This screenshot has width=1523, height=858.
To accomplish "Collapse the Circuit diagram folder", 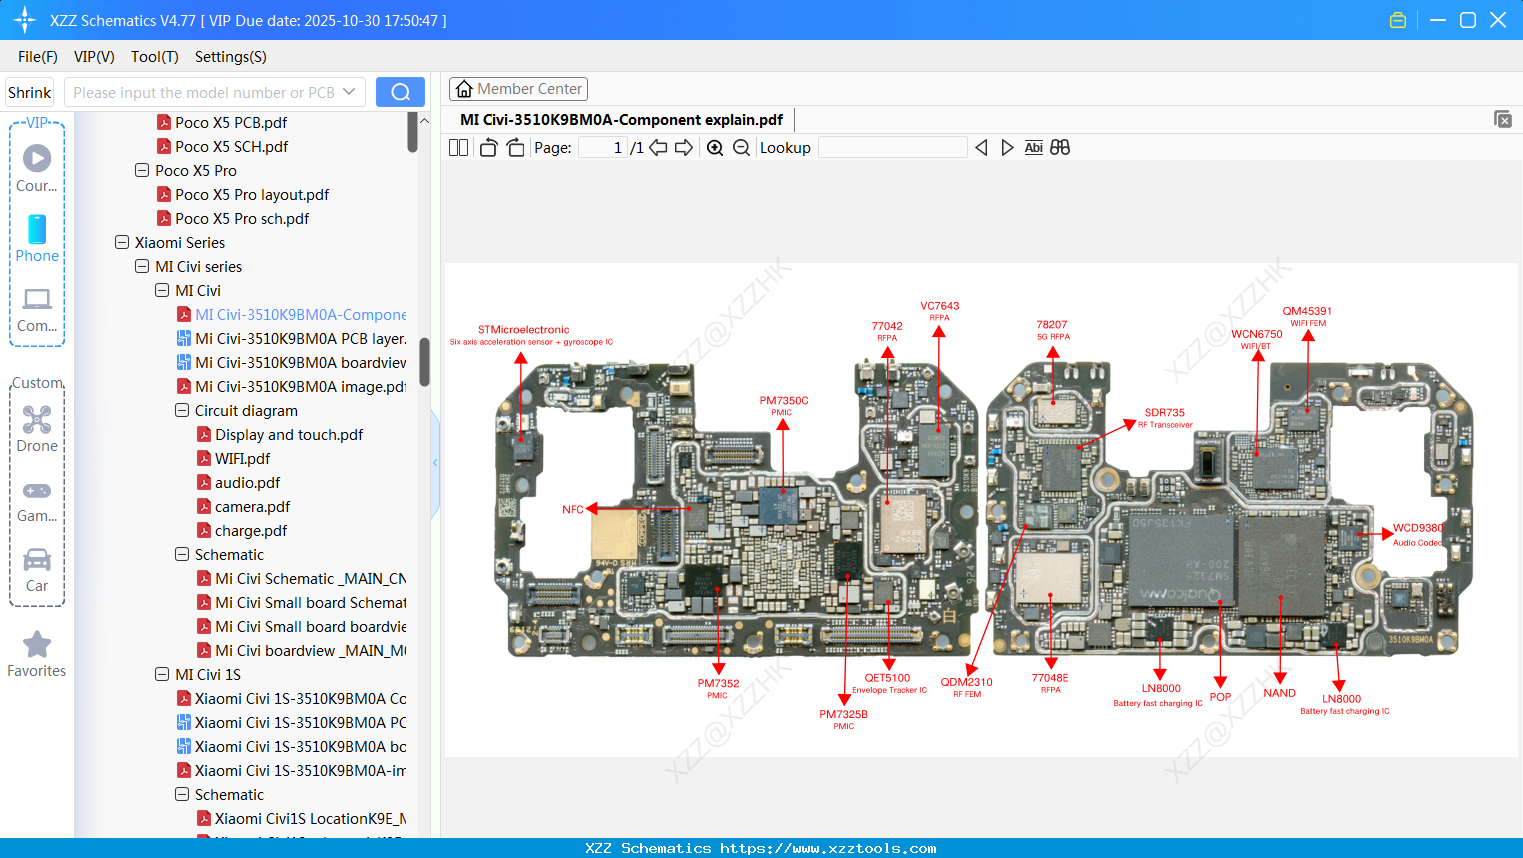I will pyautogui.click(x=182, y=410).
